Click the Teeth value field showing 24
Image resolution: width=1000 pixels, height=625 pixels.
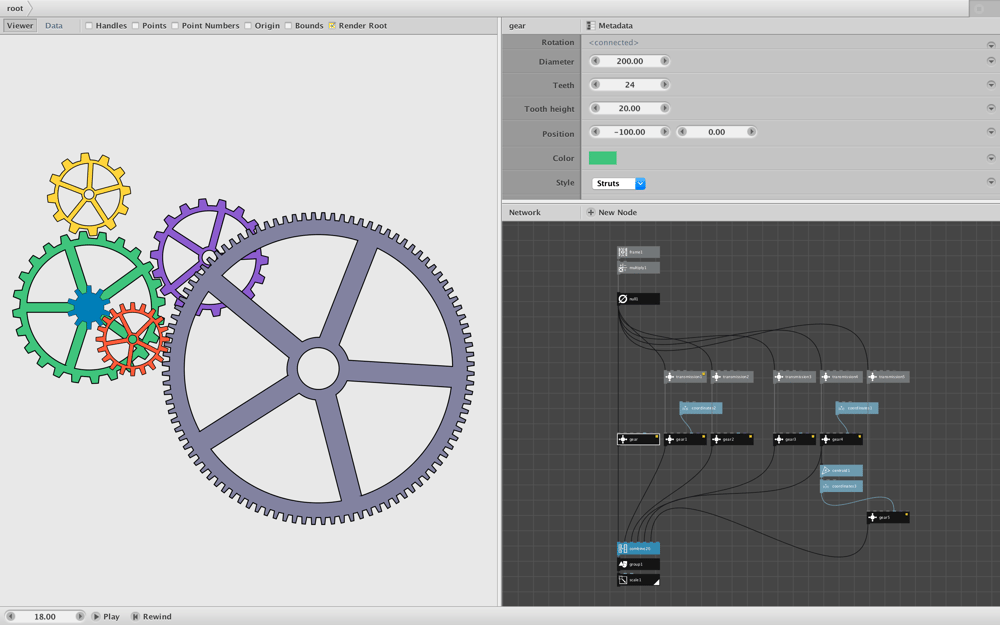point(629,85)
